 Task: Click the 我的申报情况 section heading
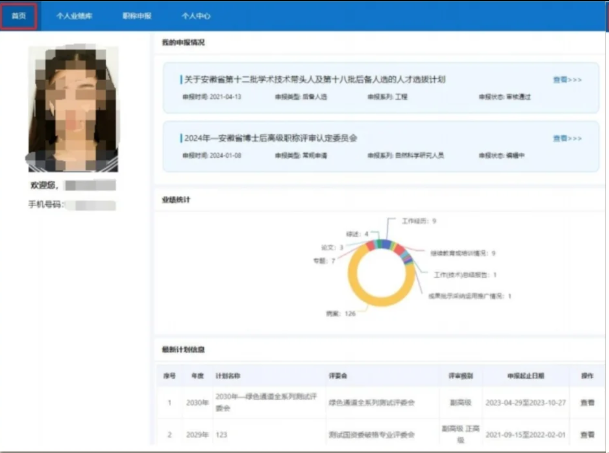pos(183,42)
